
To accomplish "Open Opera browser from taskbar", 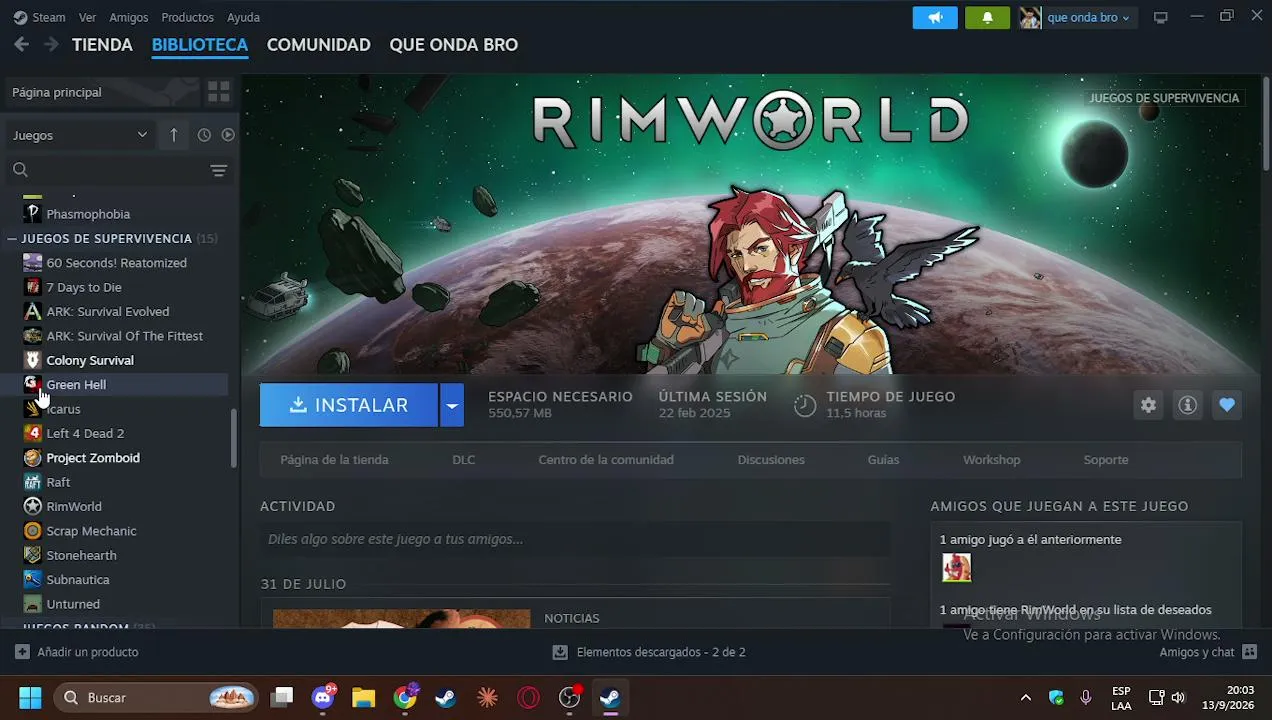I will pyautogui.click(x=528, y=697).
